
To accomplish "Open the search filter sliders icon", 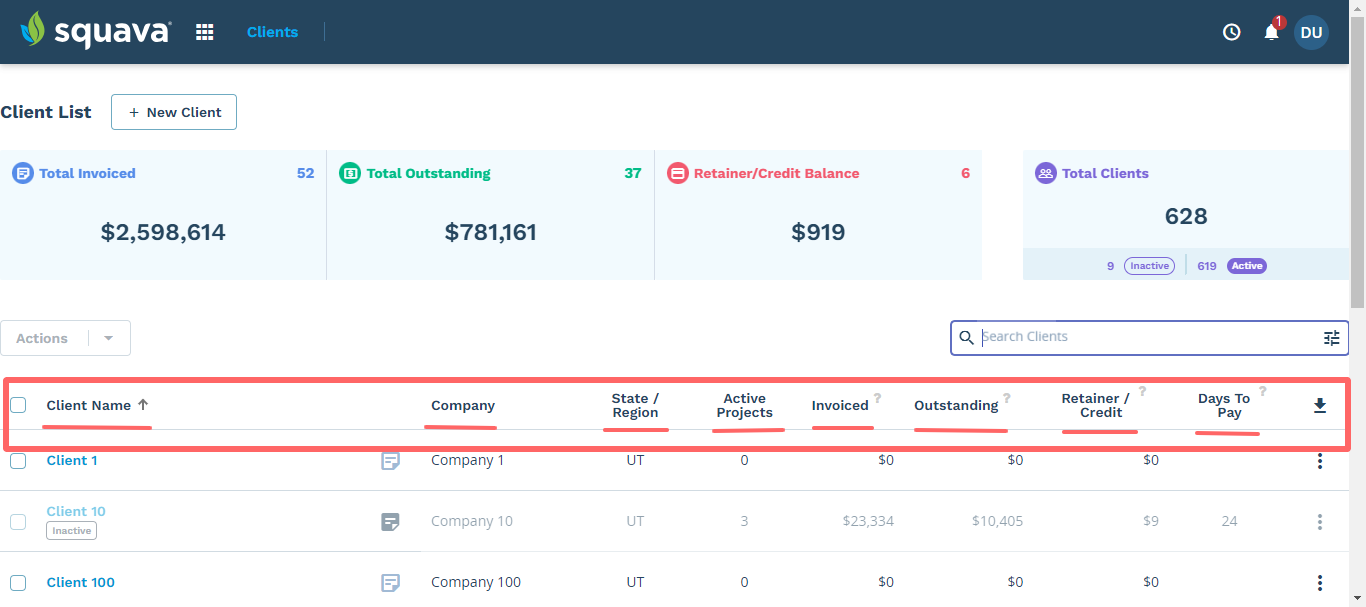I will [1331, 338].
